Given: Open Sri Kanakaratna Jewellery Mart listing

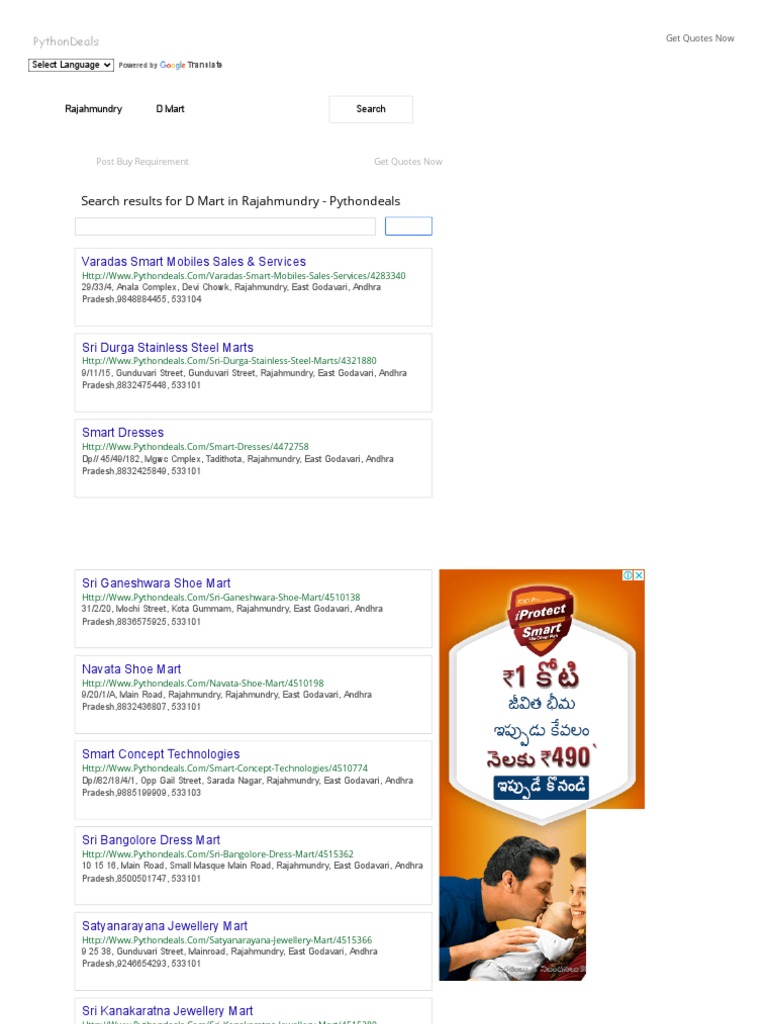Looking at the screenshot, I should [x=167, y=1011].
